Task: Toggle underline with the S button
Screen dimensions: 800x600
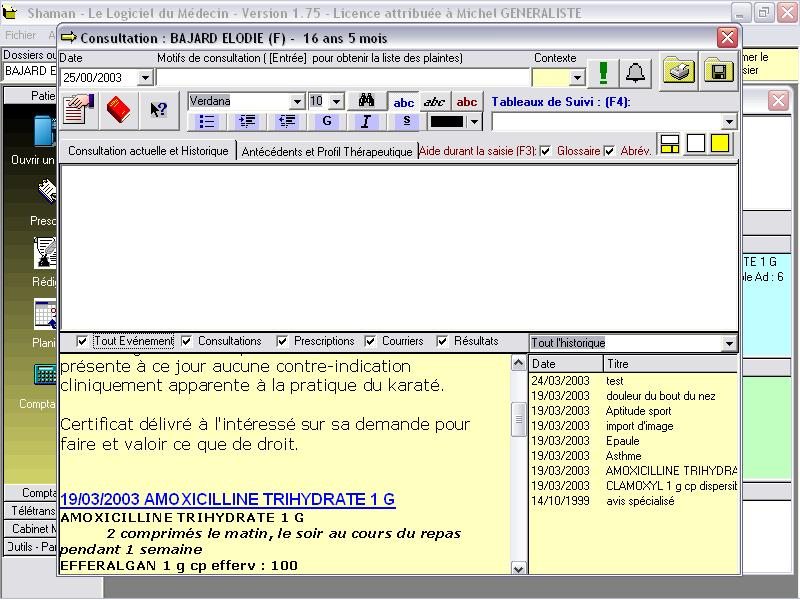Action: 406,121
